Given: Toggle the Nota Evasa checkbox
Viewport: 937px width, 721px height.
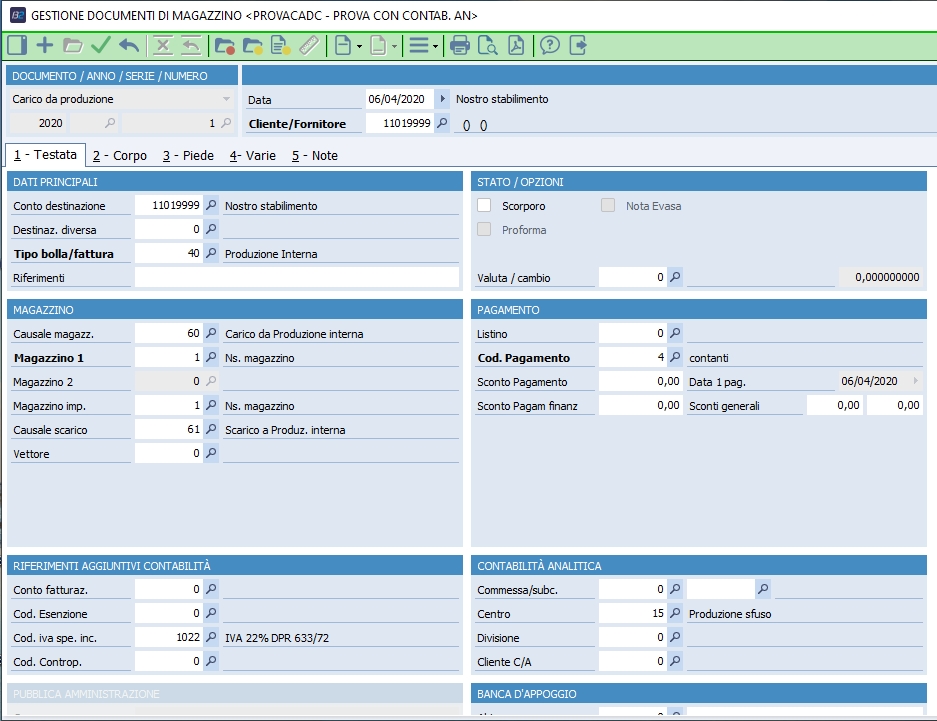Looking at the screenshot, I should point(609,206).
